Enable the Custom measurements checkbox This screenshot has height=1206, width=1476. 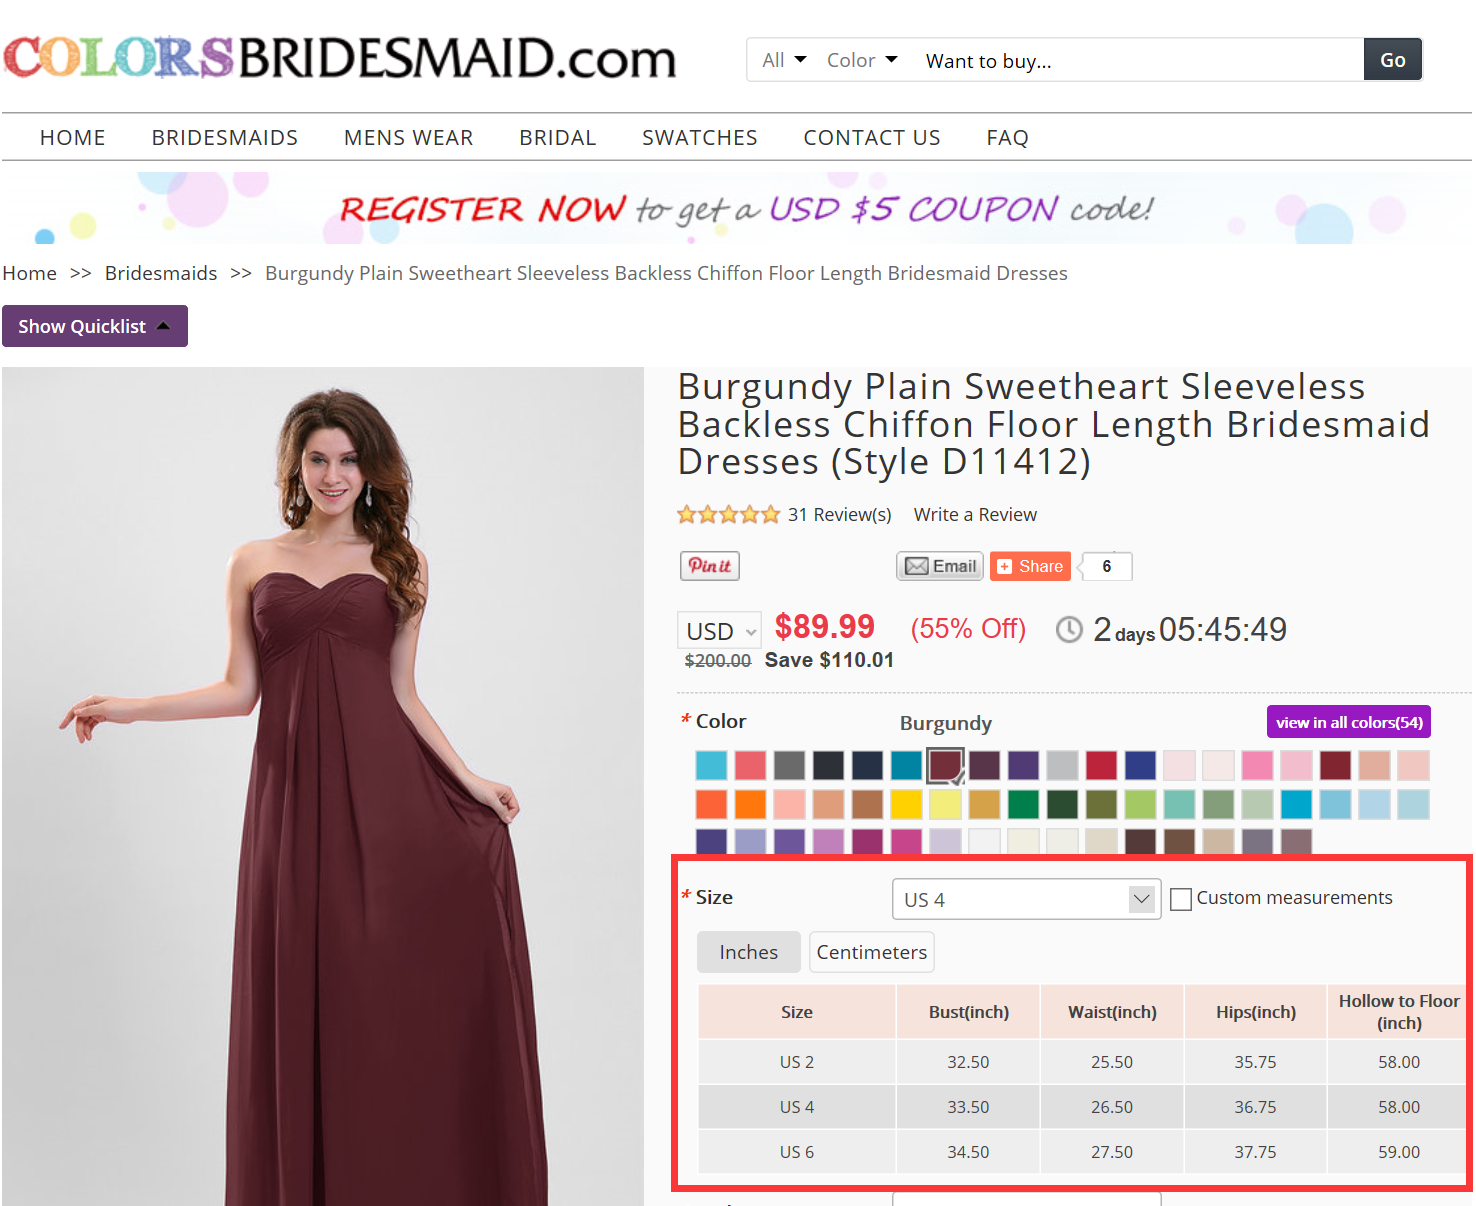[1181, 899]
